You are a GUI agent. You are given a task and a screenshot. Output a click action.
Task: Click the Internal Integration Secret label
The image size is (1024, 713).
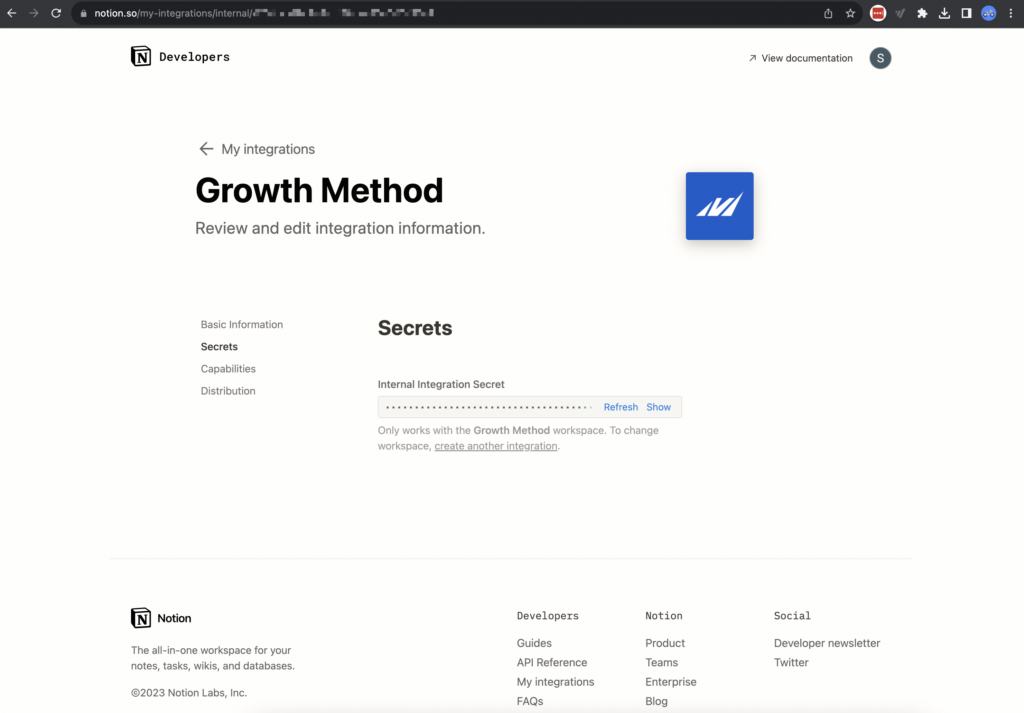[x=441, y=385]
